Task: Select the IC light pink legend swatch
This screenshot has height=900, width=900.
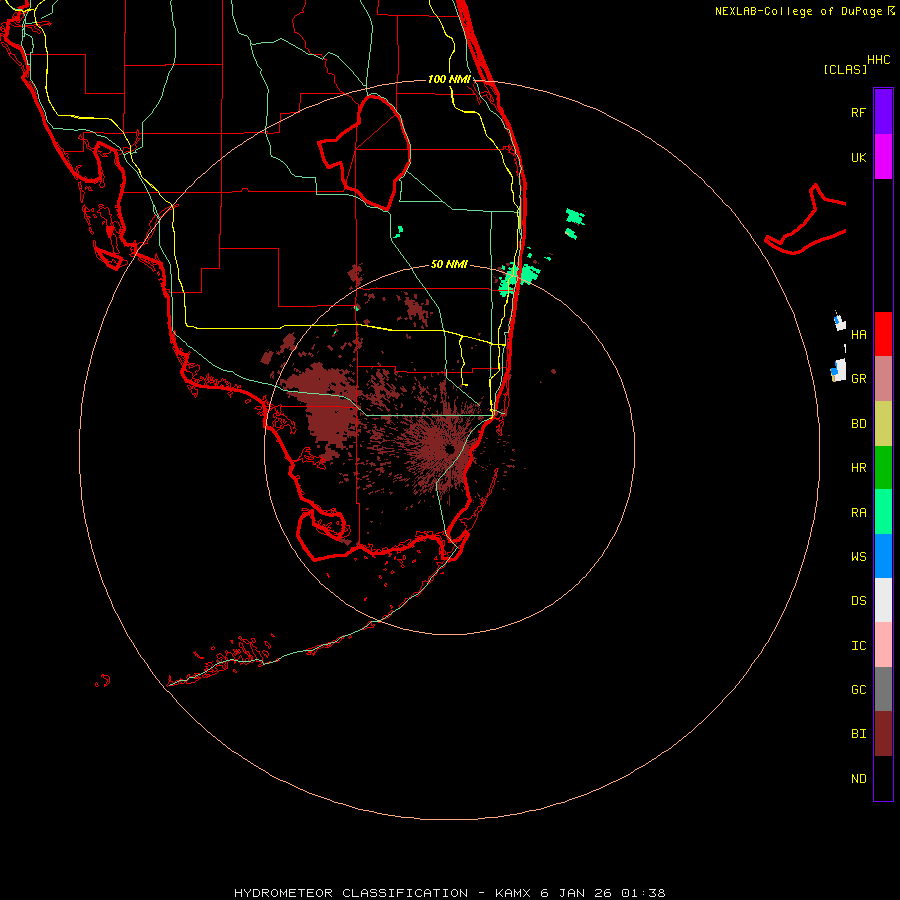Action: tap(883, 645)
